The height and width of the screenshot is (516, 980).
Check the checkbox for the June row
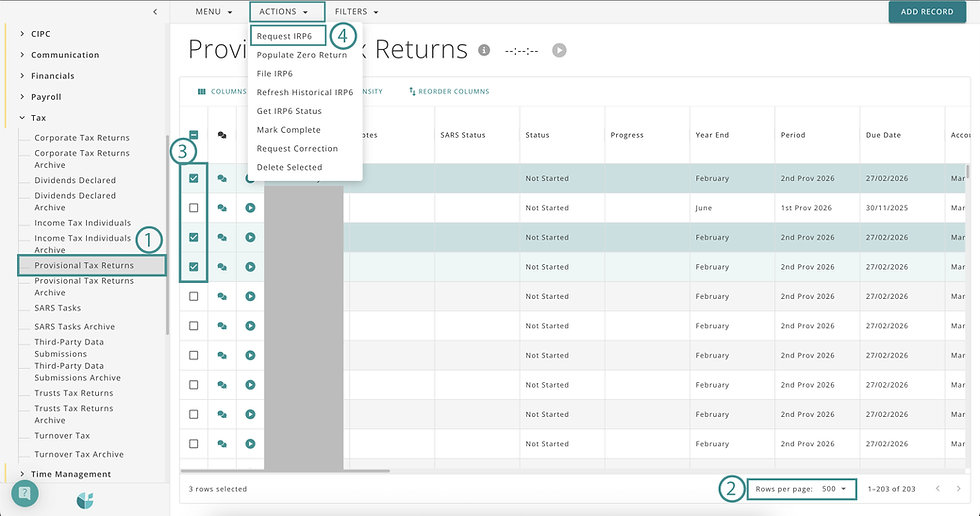[x=194, y=208]
